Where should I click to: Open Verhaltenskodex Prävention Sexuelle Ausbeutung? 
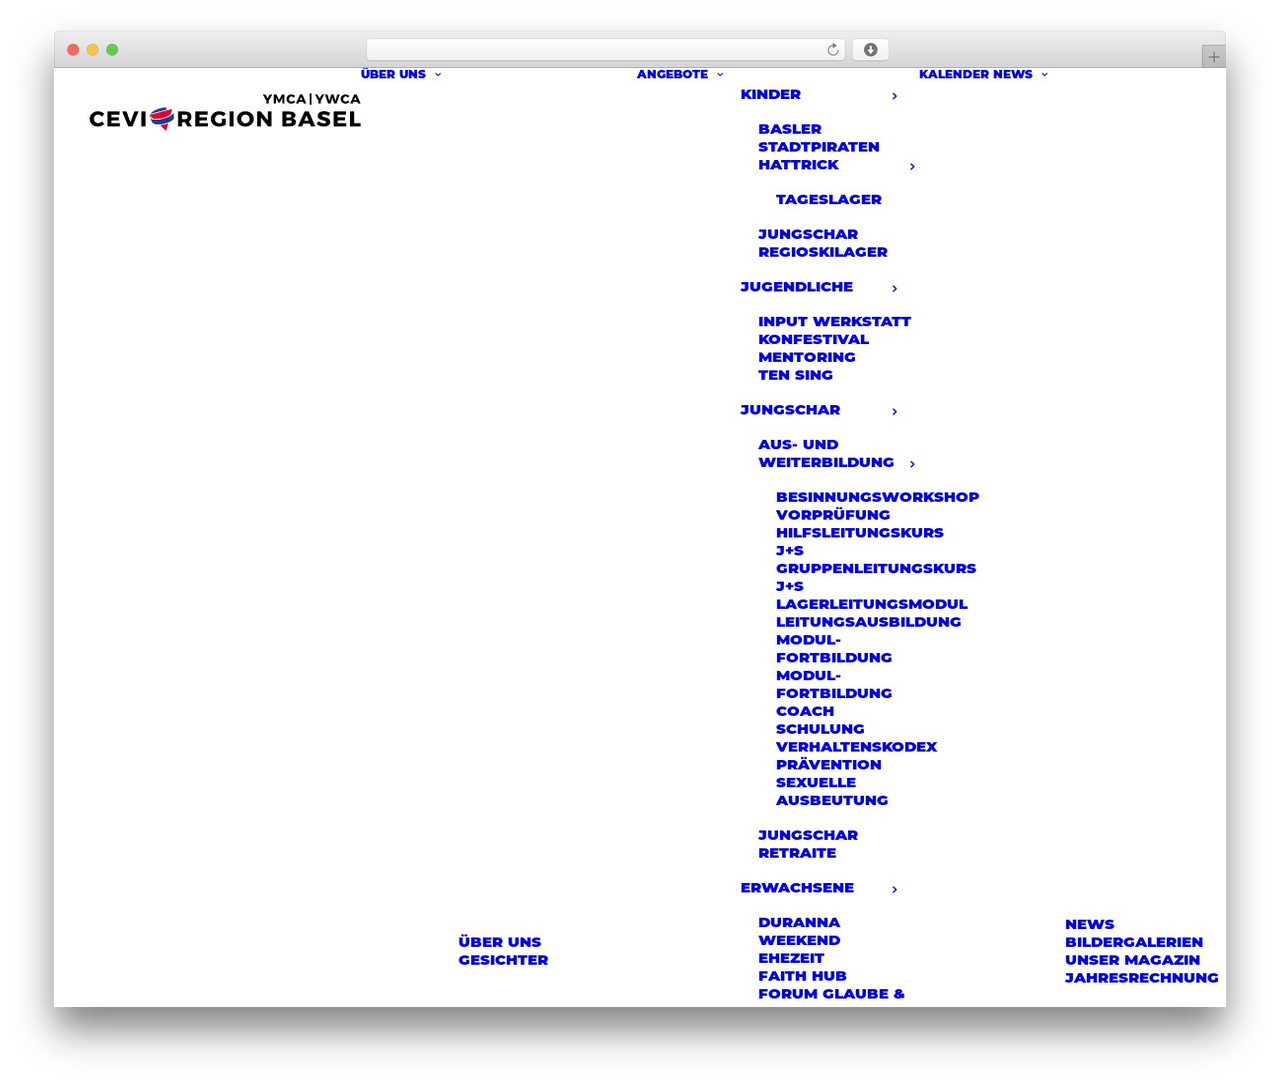point(856,774)
